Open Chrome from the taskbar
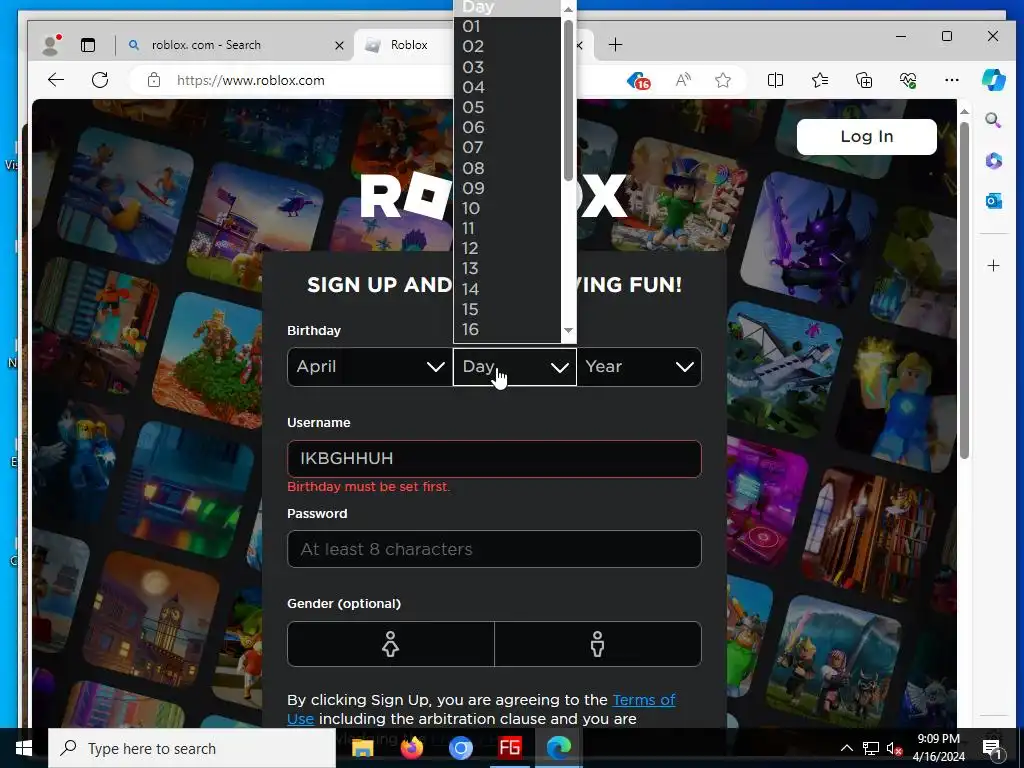This screenshot has width=1024, height=768. pyautogui.click(x=460, y=748)
